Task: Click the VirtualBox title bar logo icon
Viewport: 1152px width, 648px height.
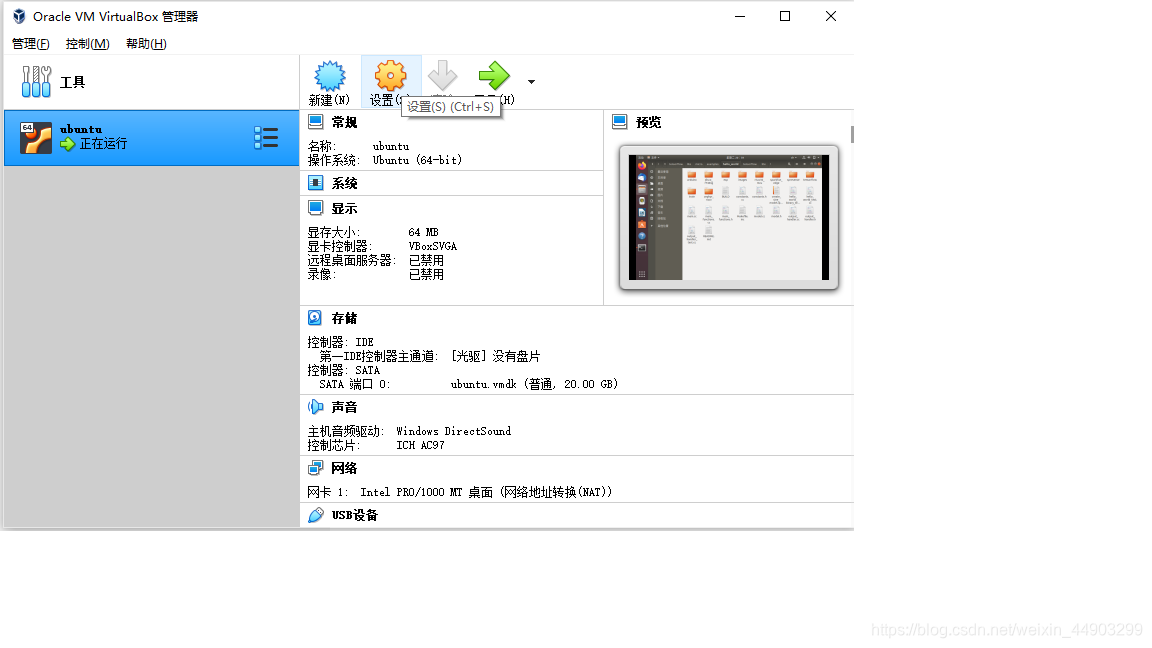Action: pos(19,16)
